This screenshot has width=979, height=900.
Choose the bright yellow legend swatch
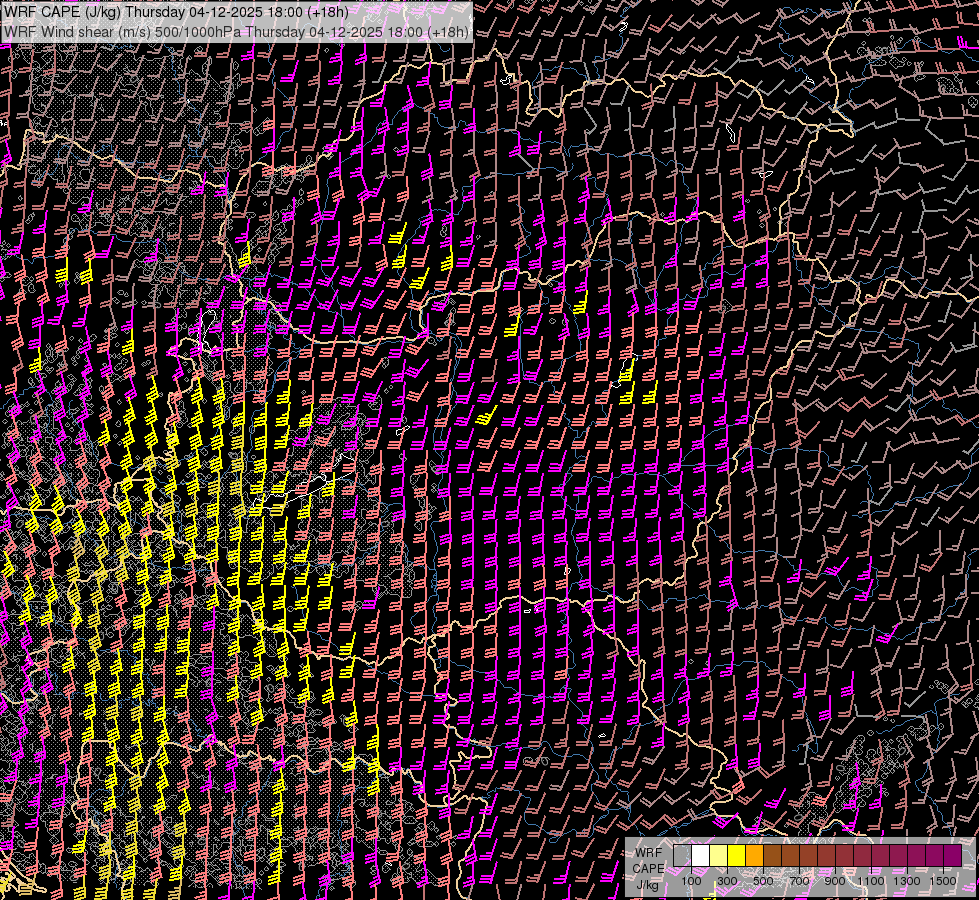tap(736, 856)
